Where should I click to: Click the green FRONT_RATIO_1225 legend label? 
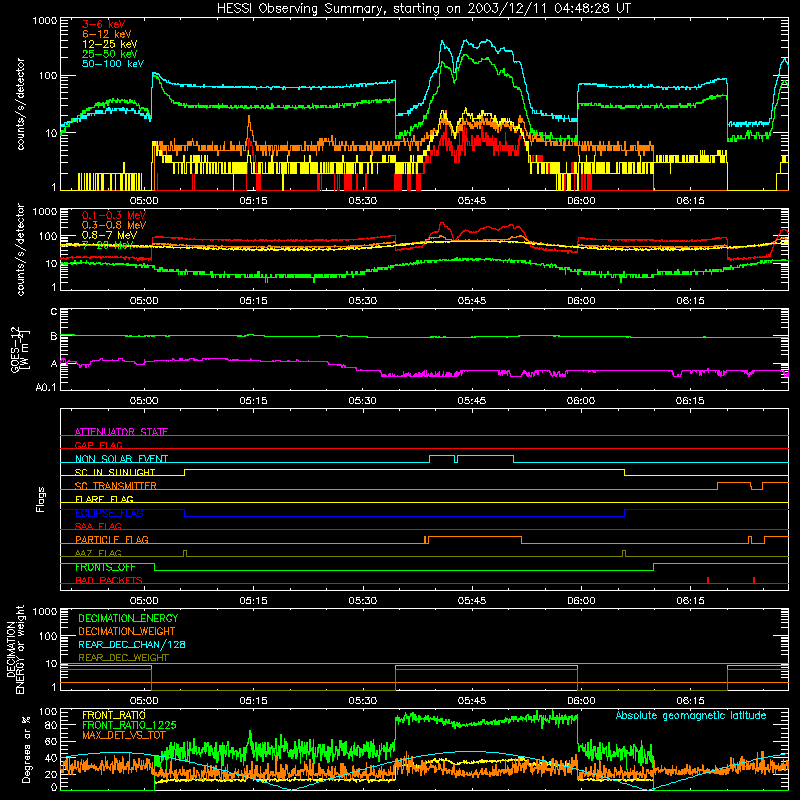(129, 725)
